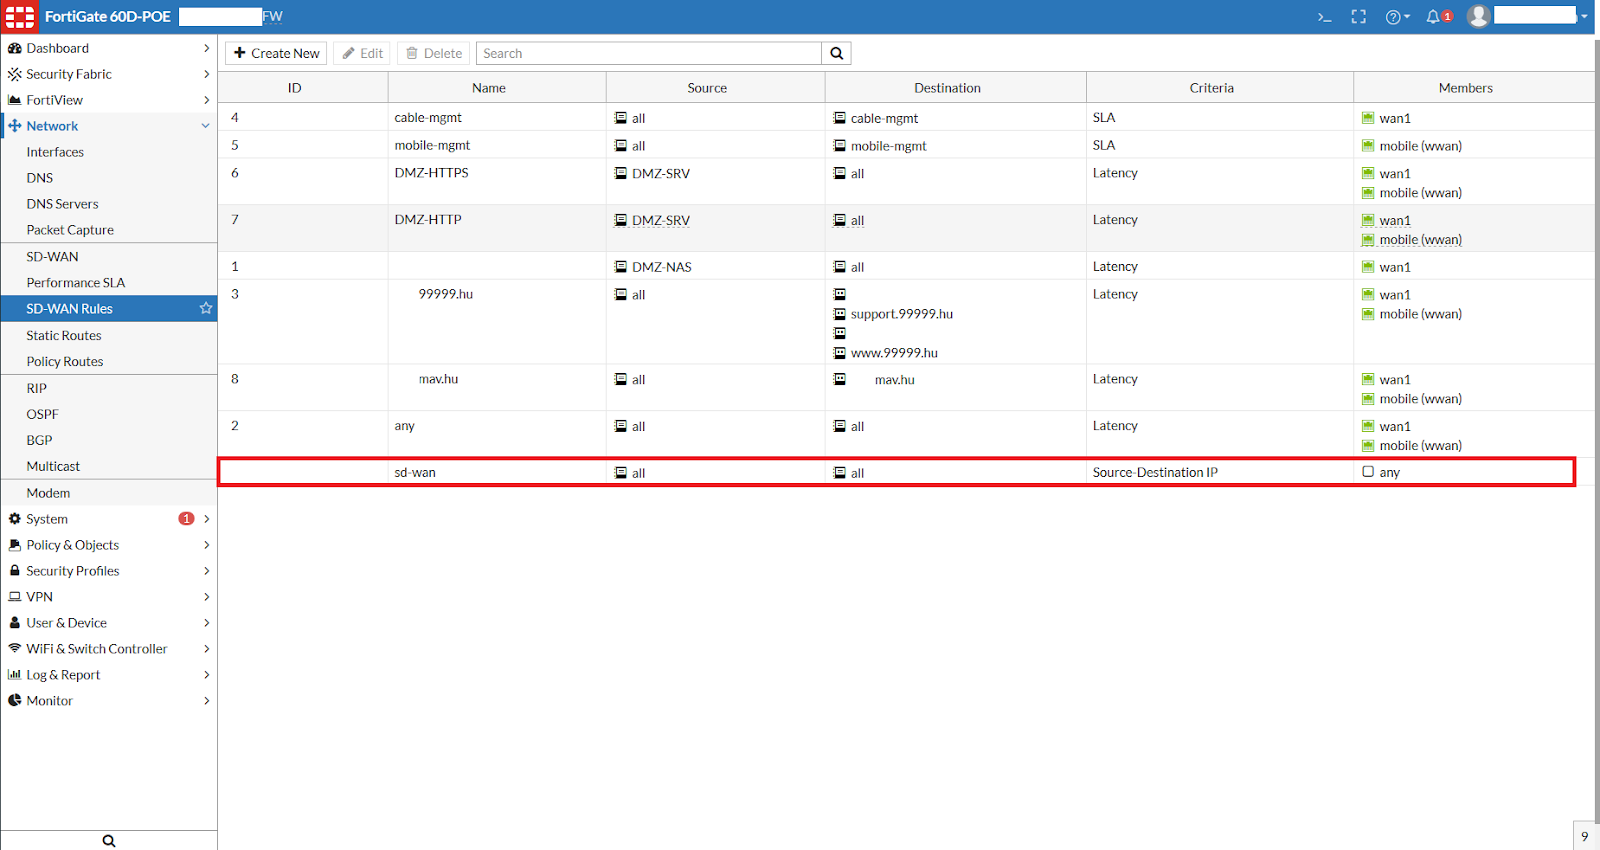Sort by the Criteria column header

click(x=1219, y=88)
